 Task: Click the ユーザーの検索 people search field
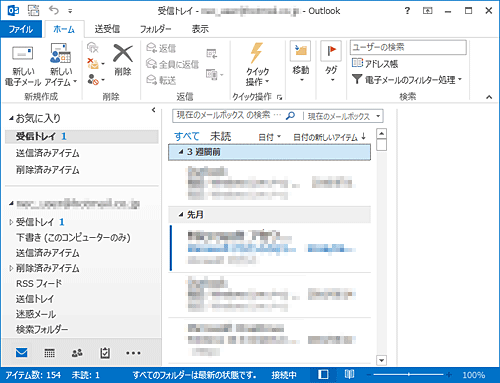coord(408,47)
